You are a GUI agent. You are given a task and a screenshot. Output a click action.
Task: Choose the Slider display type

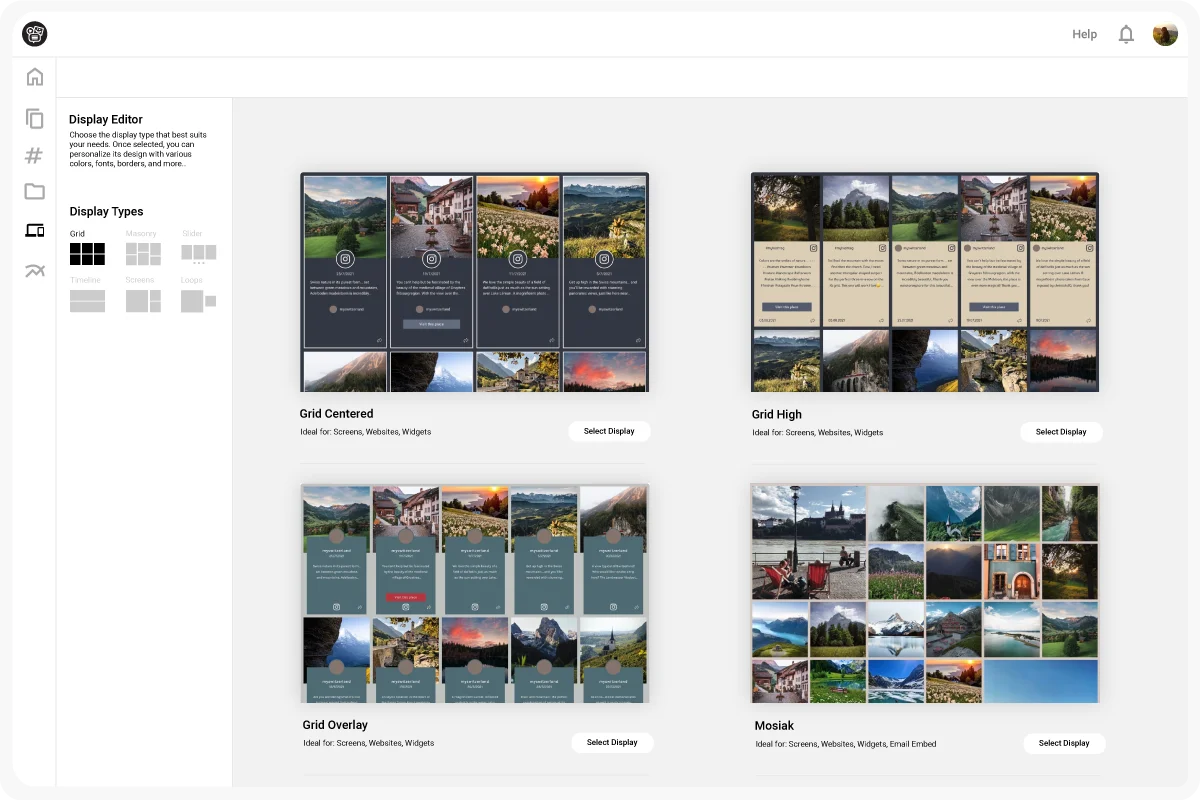click(x=198, y=253)
